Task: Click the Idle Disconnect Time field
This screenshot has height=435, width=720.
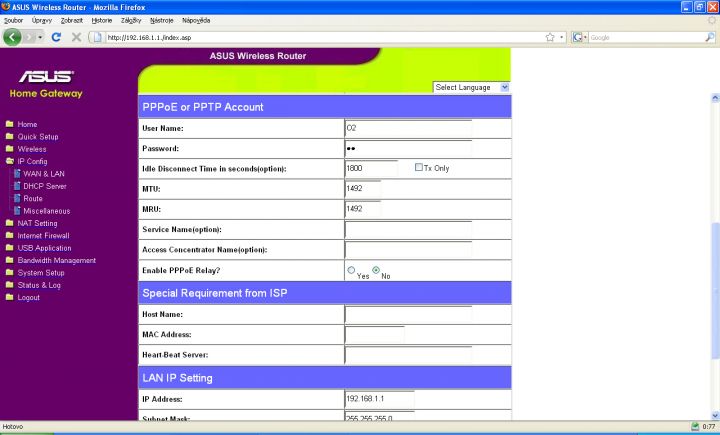Action: pos(371,169)
